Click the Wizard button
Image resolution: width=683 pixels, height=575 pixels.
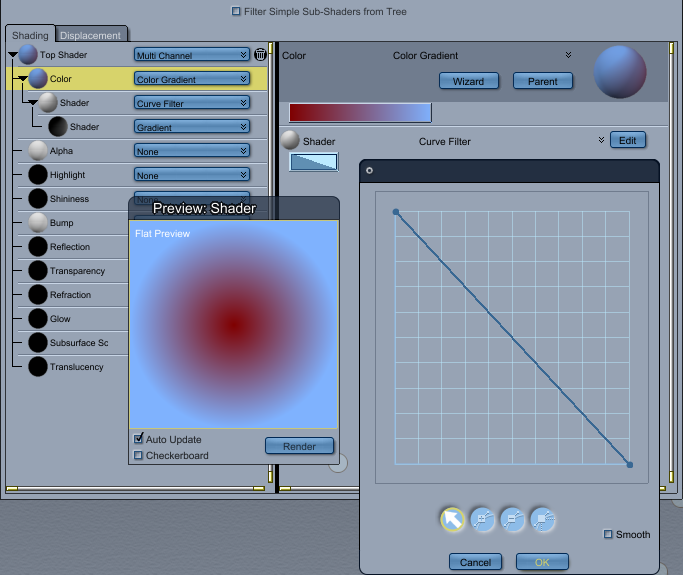click(x=469, y=81)
